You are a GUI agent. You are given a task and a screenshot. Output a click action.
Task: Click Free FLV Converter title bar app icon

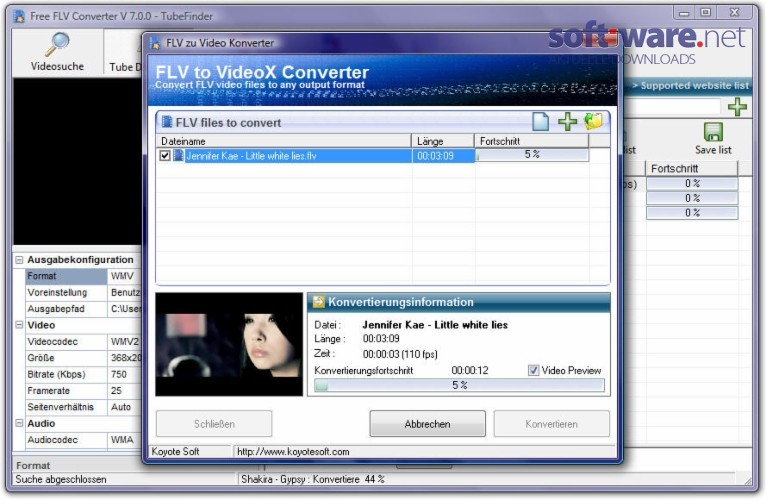[19, 16]
